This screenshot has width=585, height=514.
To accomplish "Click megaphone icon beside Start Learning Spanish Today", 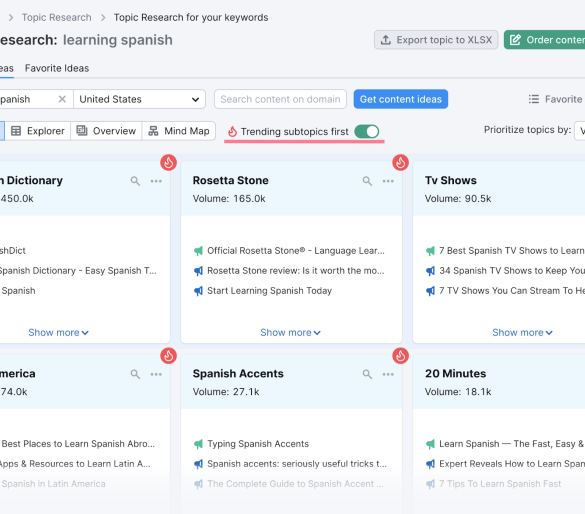I will click(198, 291).
